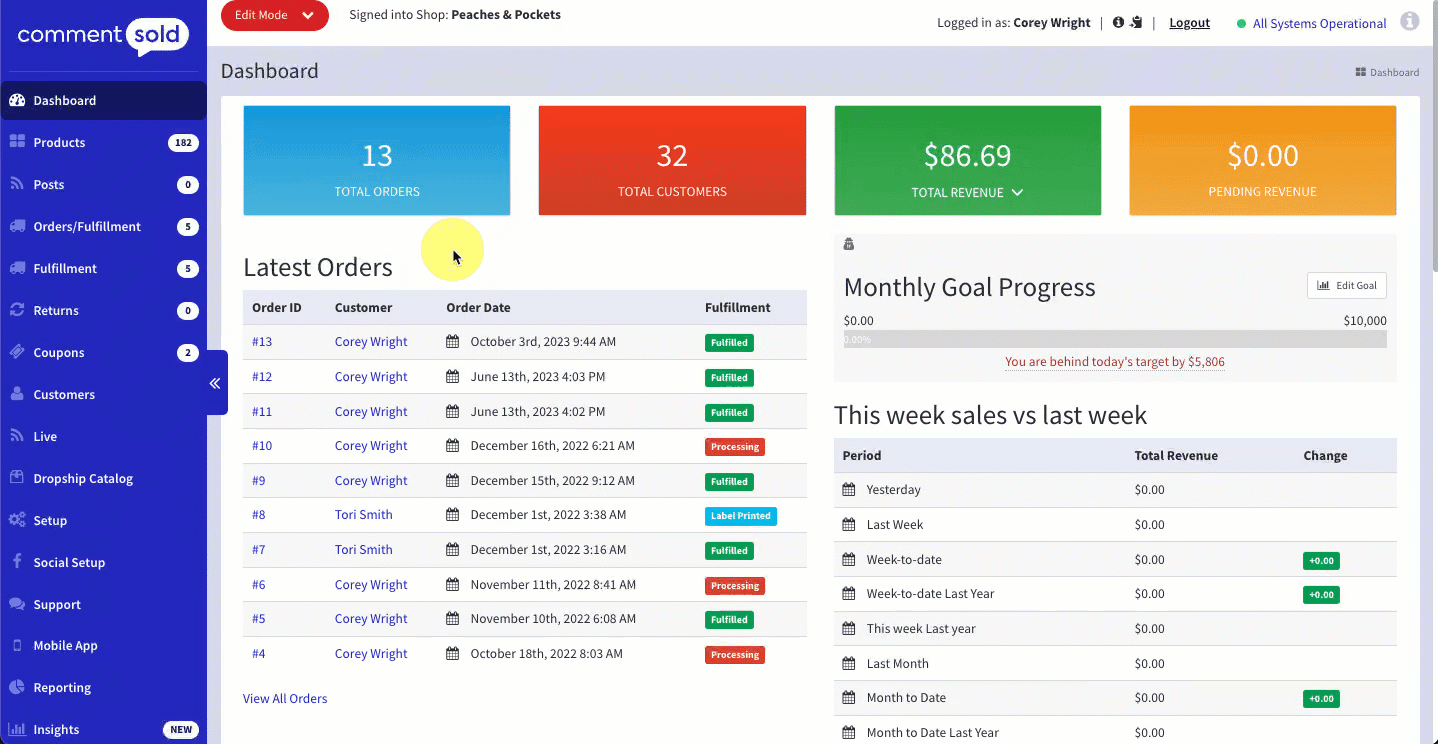Click the Edit Goal button
Viewport: 1438px width, 744px height.
tap(1346, 285)
